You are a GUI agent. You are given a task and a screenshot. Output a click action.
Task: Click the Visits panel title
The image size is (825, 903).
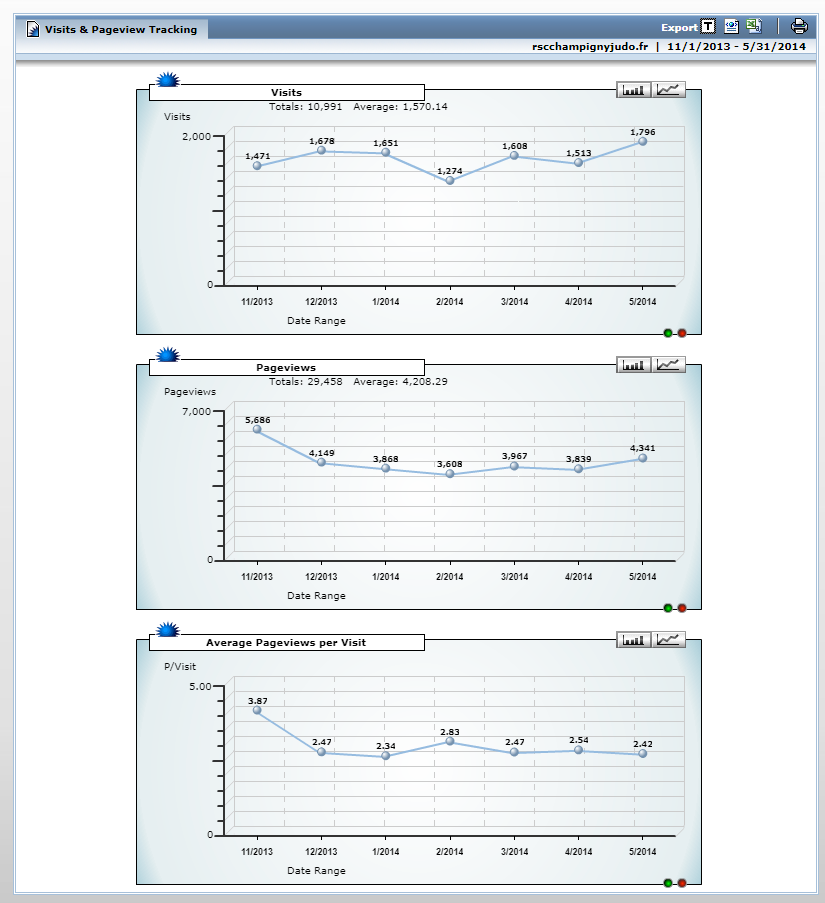(x=287, y=93)
